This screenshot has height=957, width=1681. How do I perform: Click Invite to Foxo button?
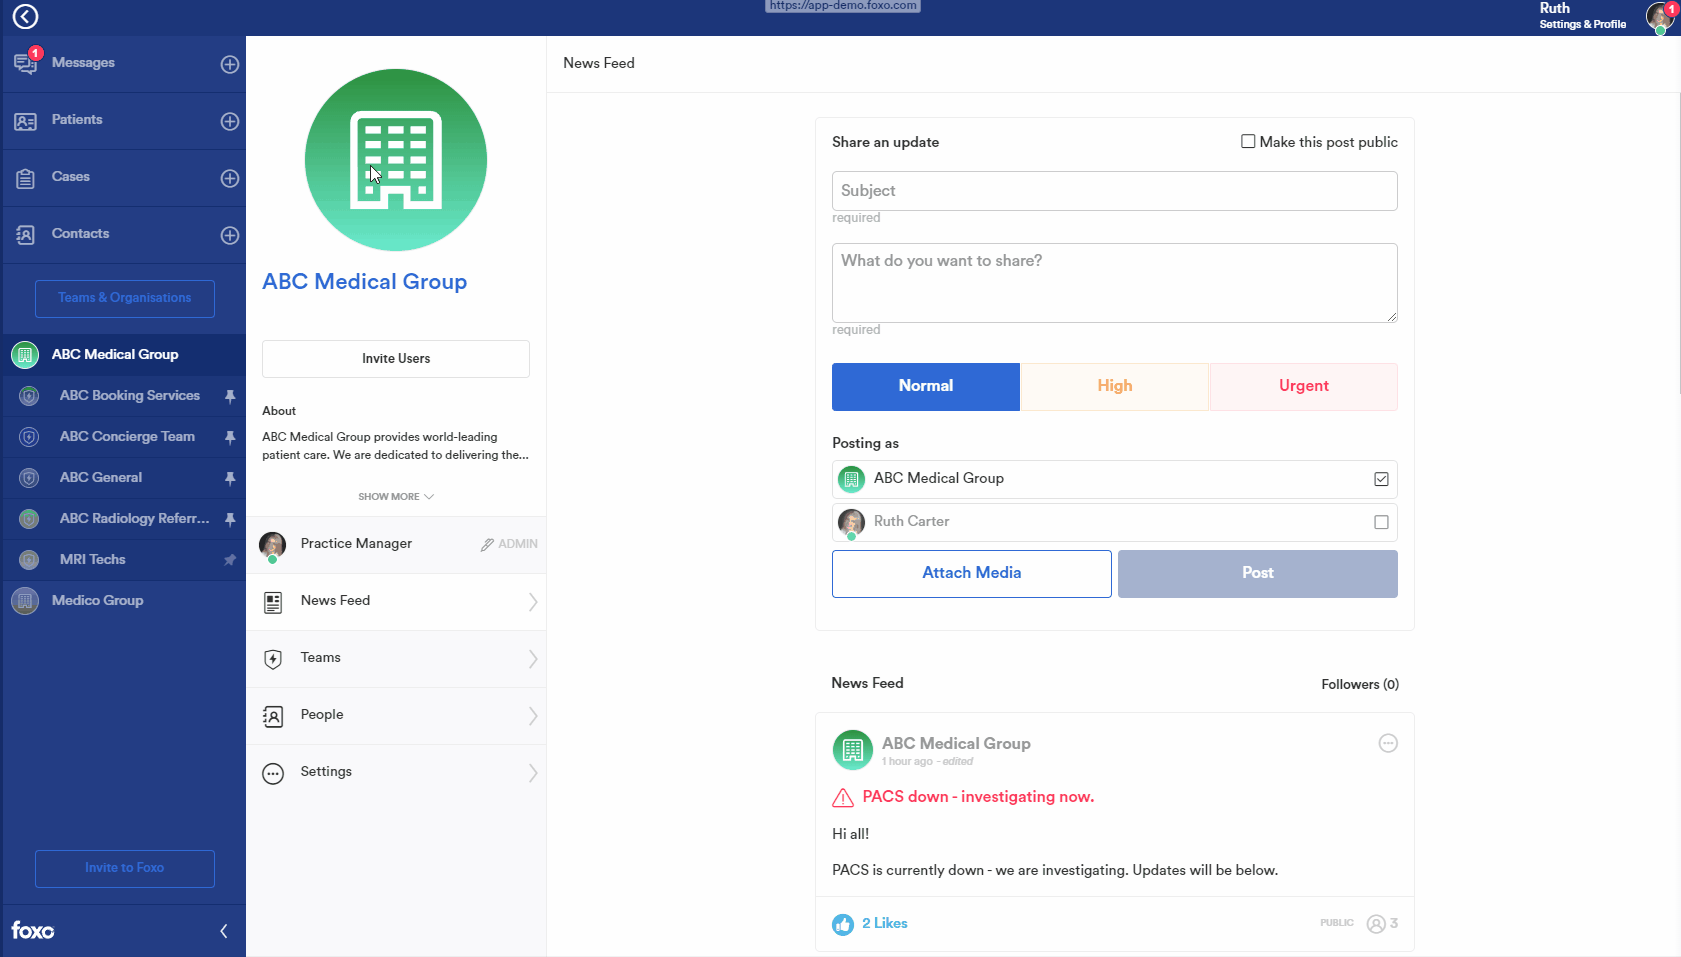click(x=125, y=869)
